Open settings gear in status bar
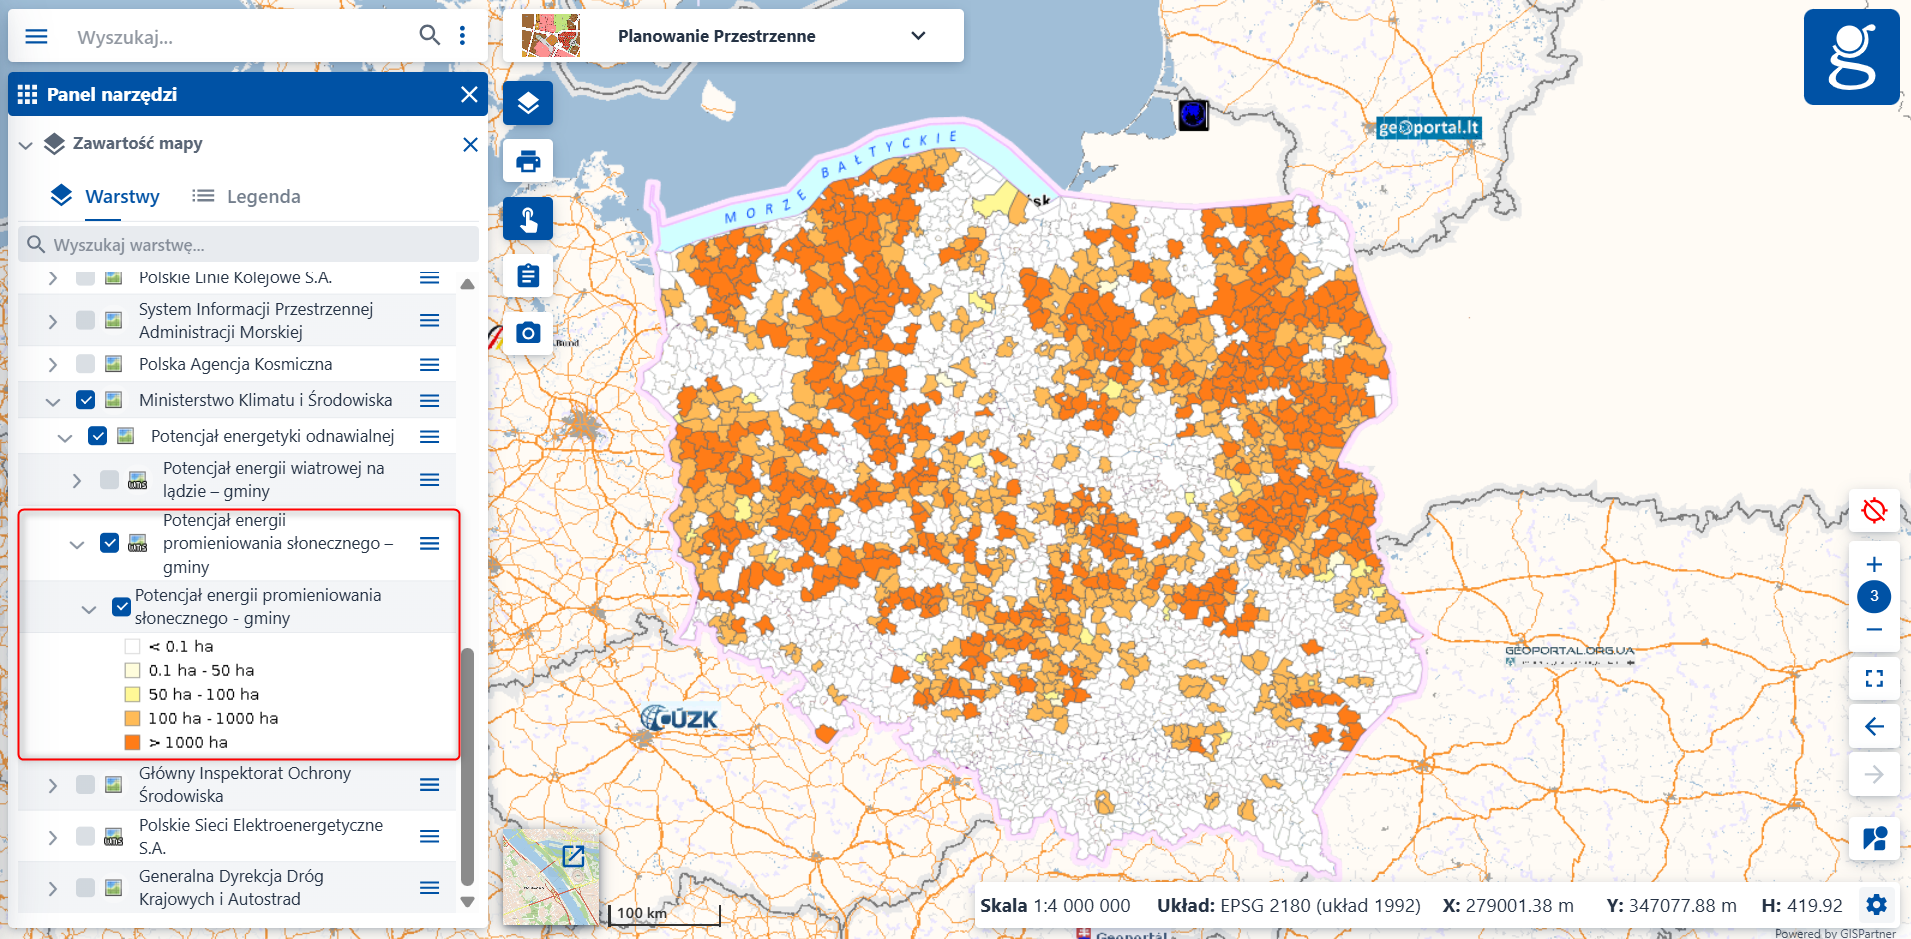Image resolution: width=1911 pixels, height=939 pixels. click(1876, 905)
